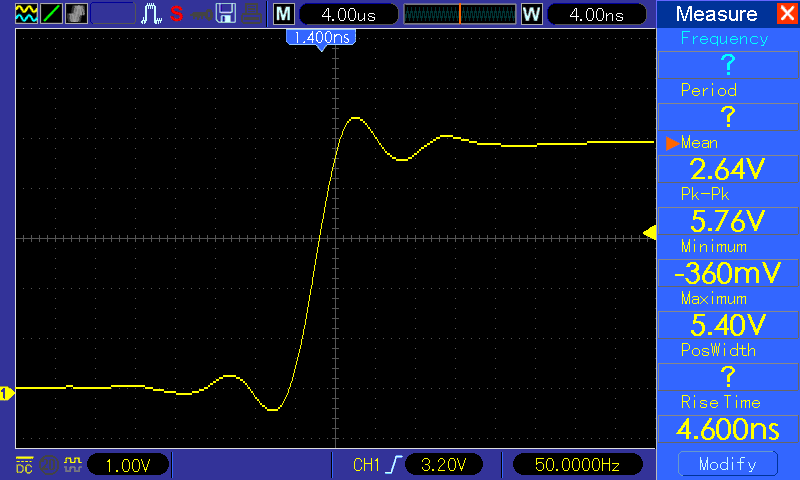Click the 1.00V vertical scale value
This screenshot has width=800, height=480.
tap(128, 465)
